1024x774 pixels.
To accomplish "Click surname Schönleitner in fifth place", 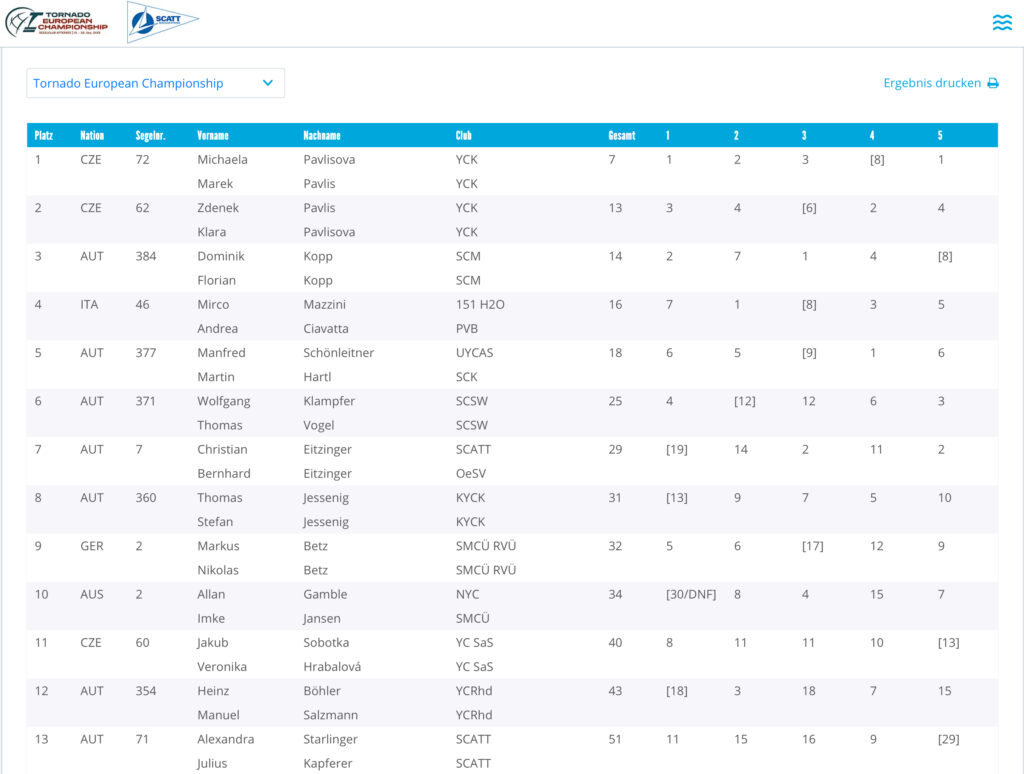I will coord(339,353).
